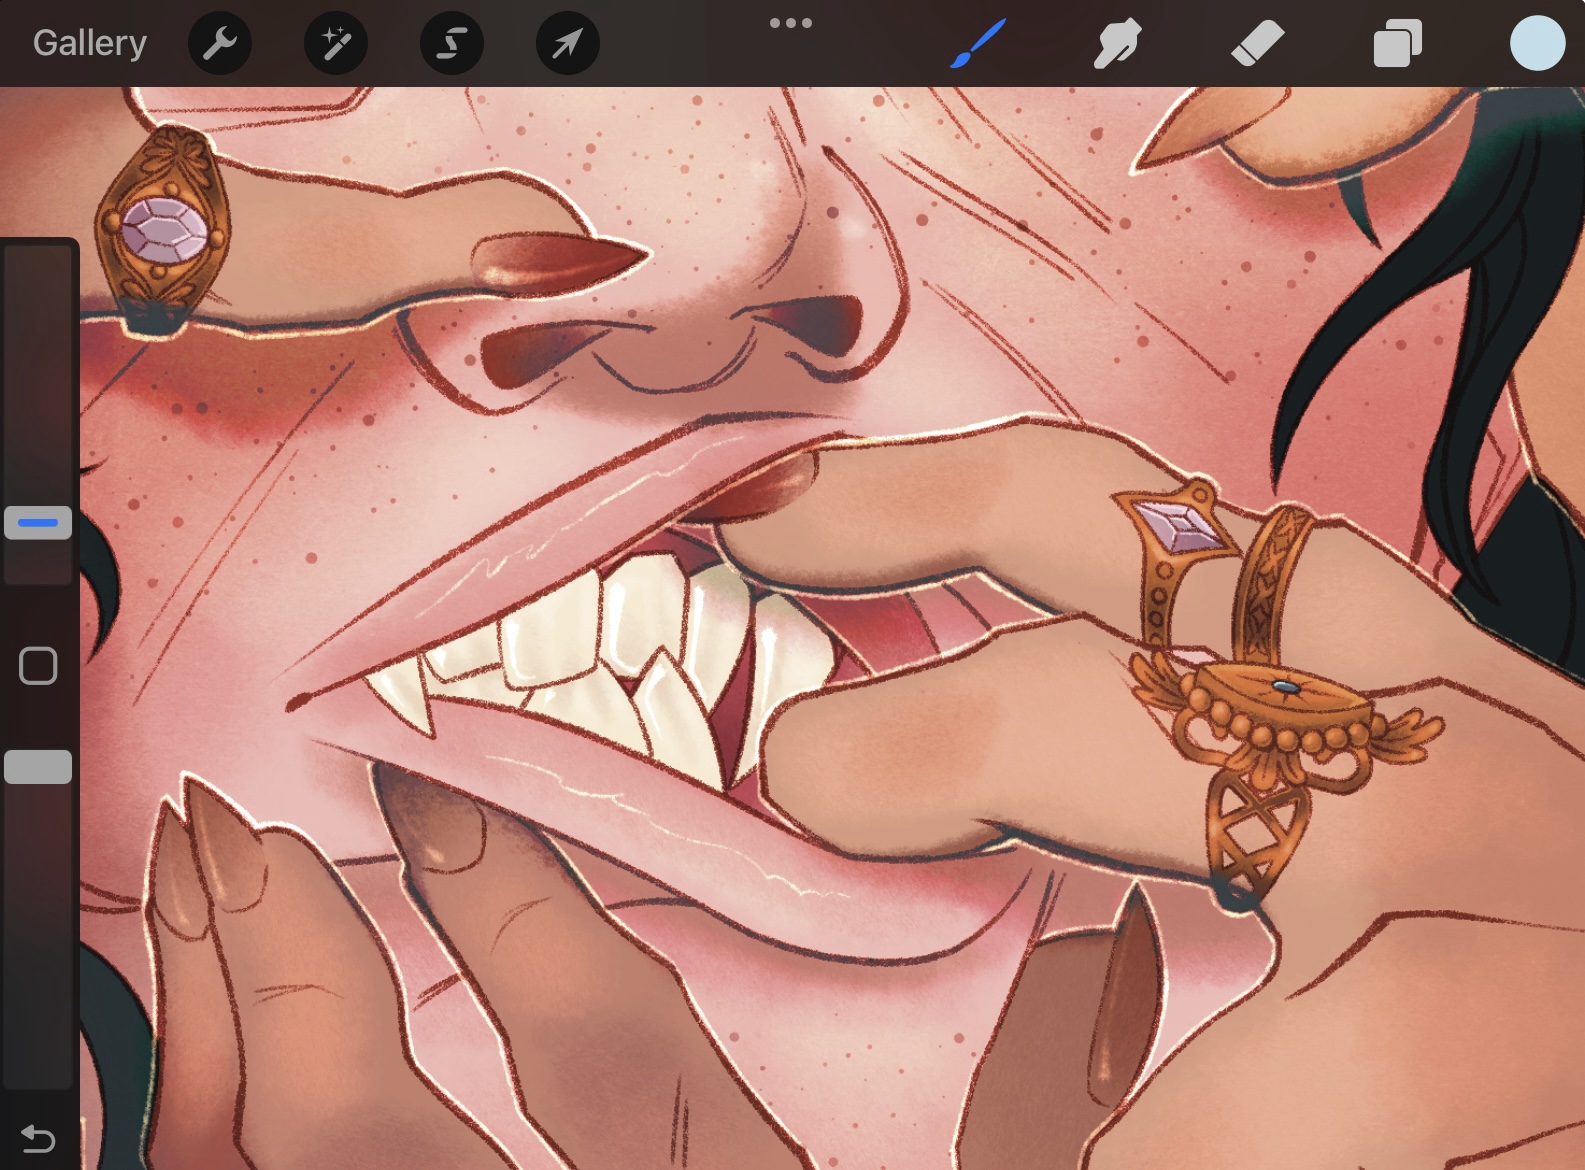Tap the undo arrow
Screen dimensions: 1585x1170
(x=38, y=1138)
